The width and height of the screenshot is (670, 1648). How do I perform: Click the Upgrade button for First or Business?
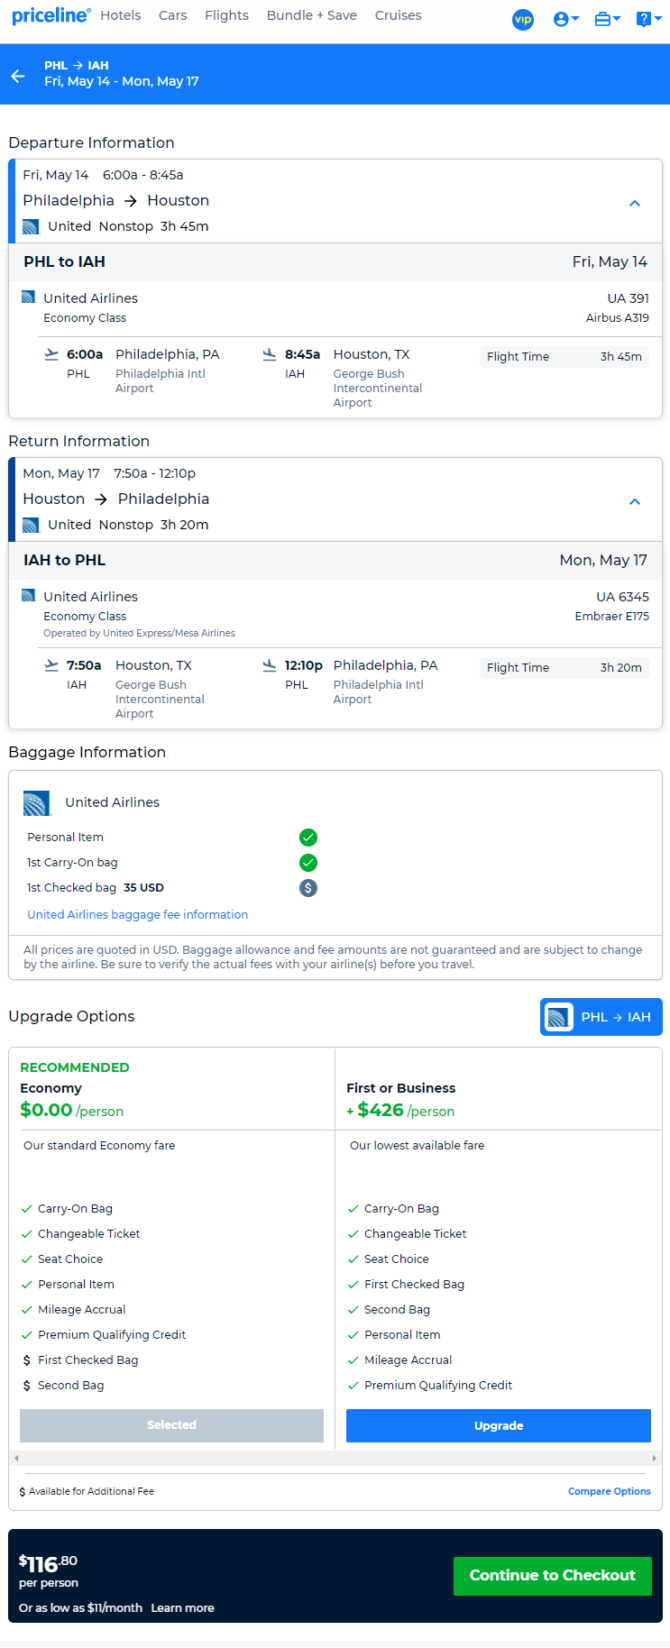498,1425
